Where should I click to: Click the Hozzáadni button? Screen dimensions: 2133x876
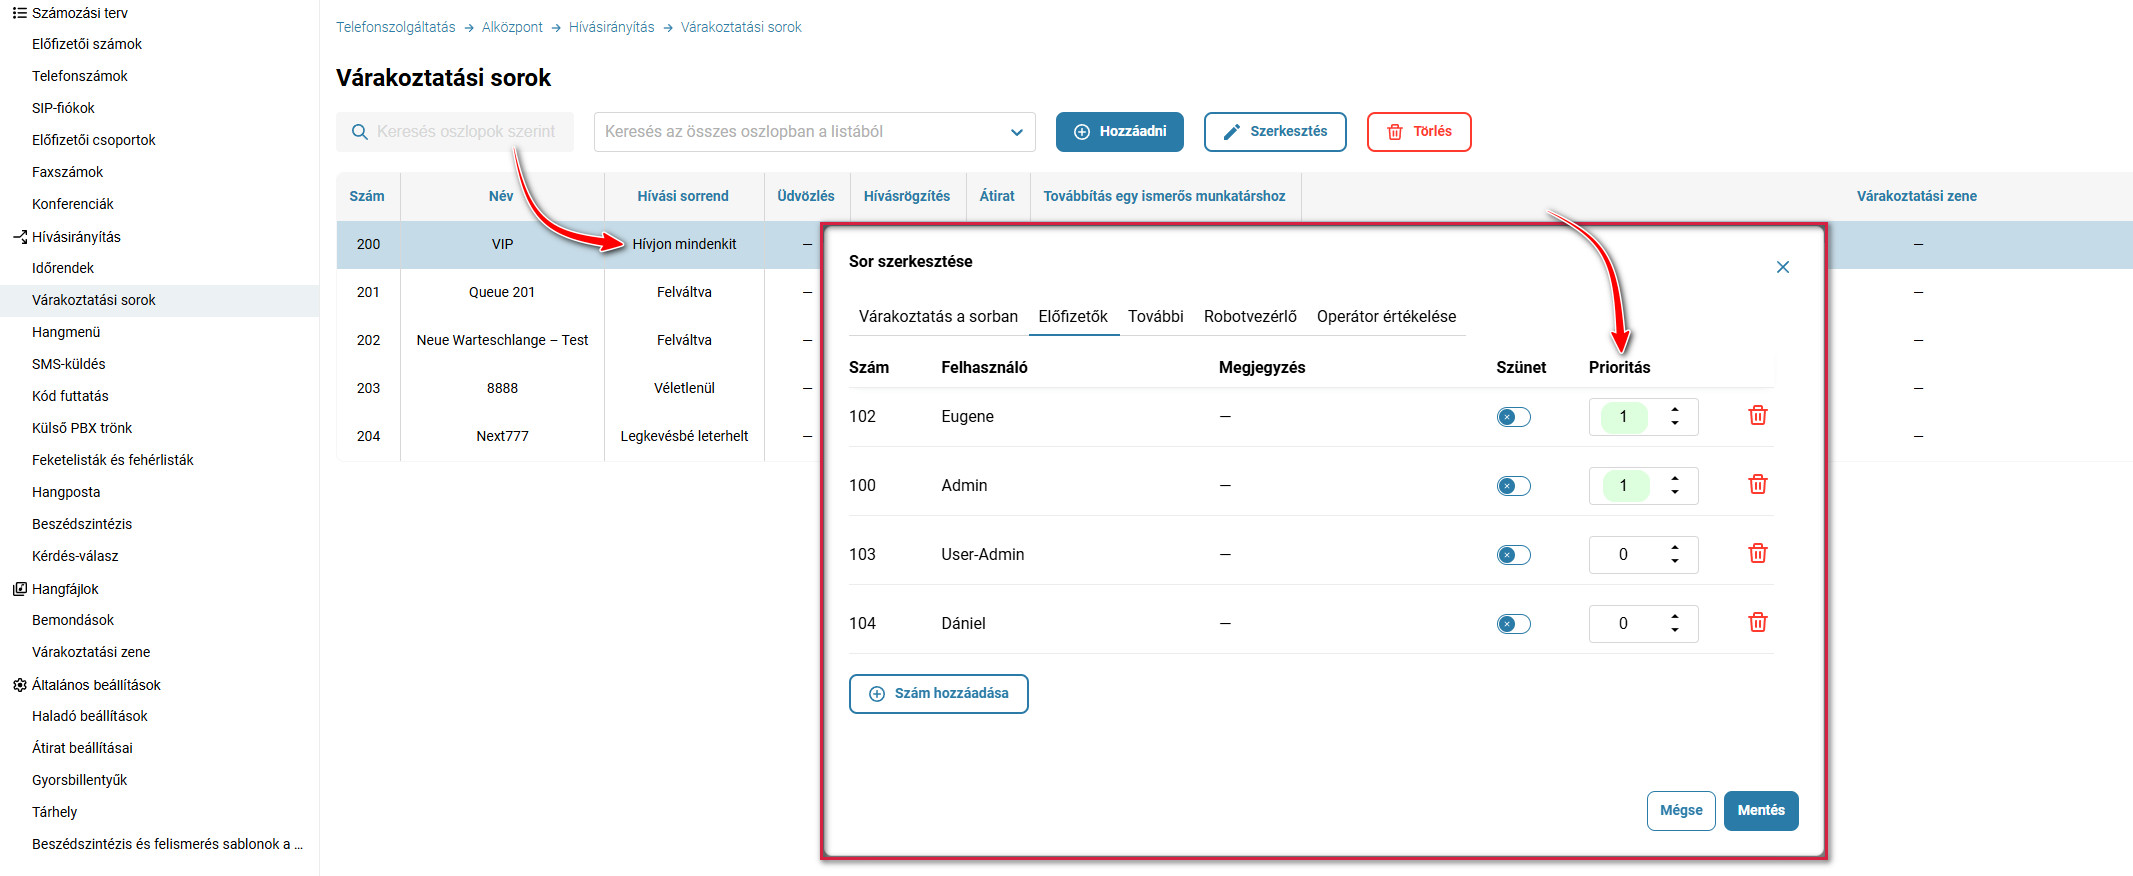pyautogui.click(x=1120, y=132)
